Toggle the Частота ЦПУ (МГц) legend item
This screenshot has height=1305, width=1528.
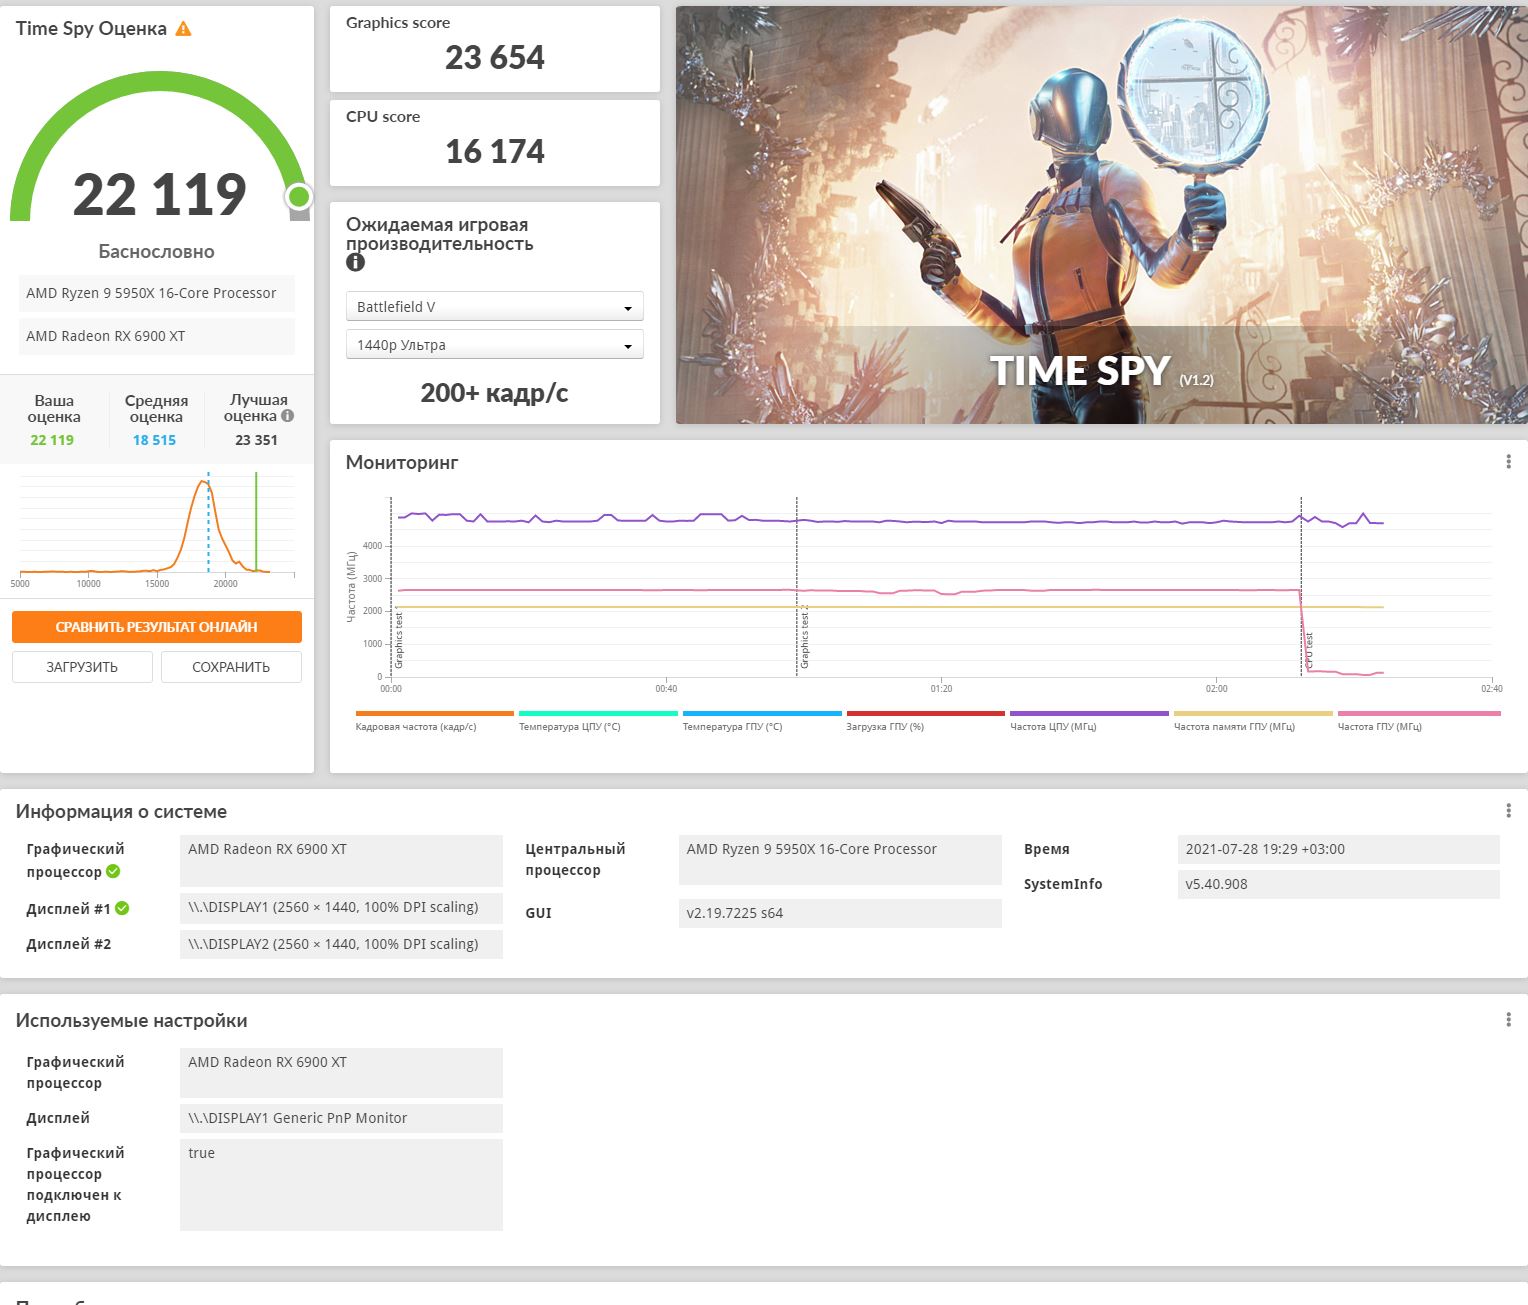click(1089, 721)
